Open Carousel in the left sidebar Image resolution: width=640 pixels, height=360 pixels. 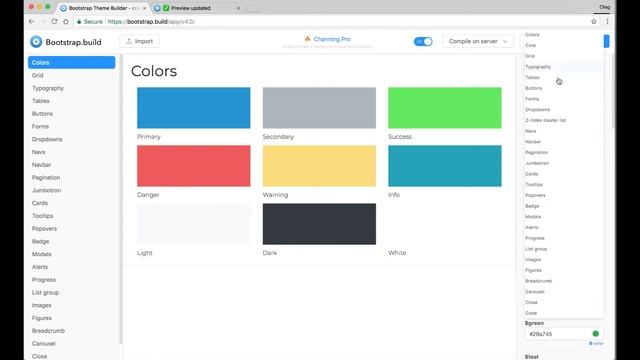pyautogui.click(x=44, y=343)
